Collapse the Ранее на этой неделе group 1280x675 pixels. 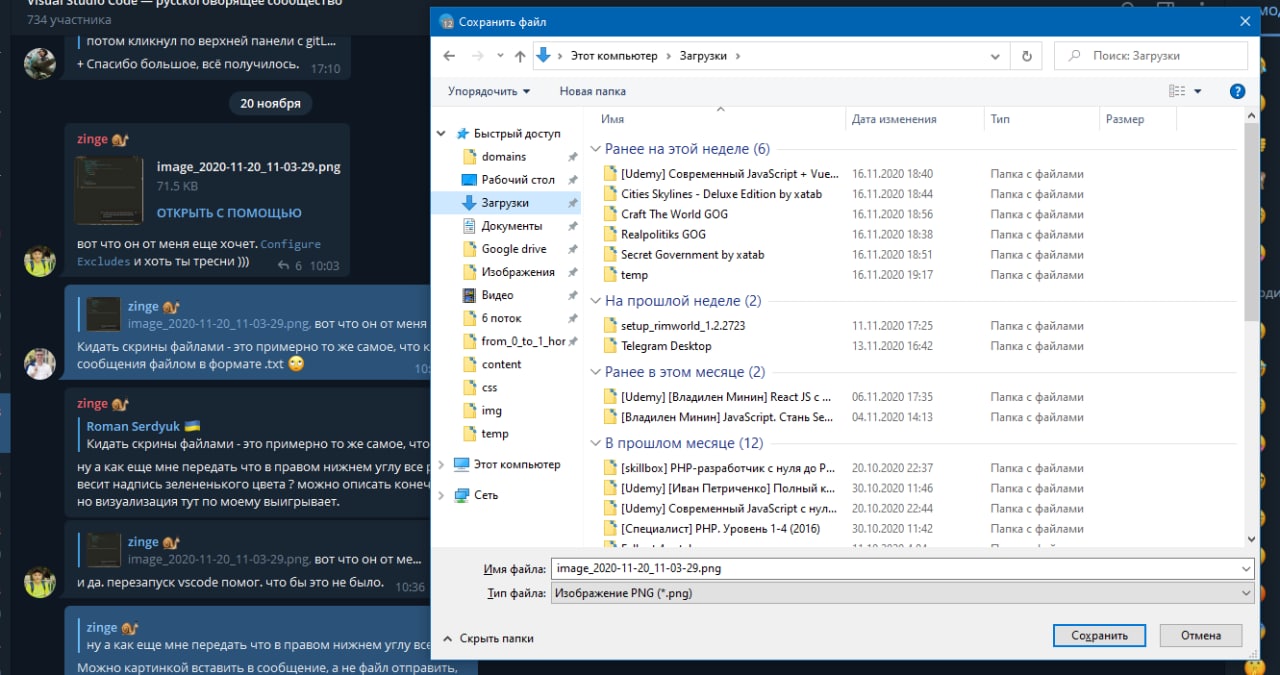click(595, 149)
